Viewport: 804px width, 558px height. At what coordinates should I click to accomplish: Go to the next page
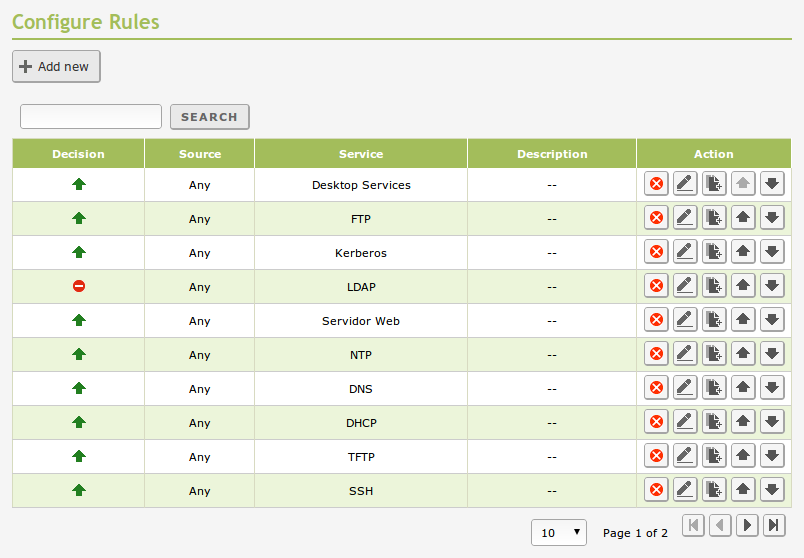pyautogui.click(x=747, y=525)
